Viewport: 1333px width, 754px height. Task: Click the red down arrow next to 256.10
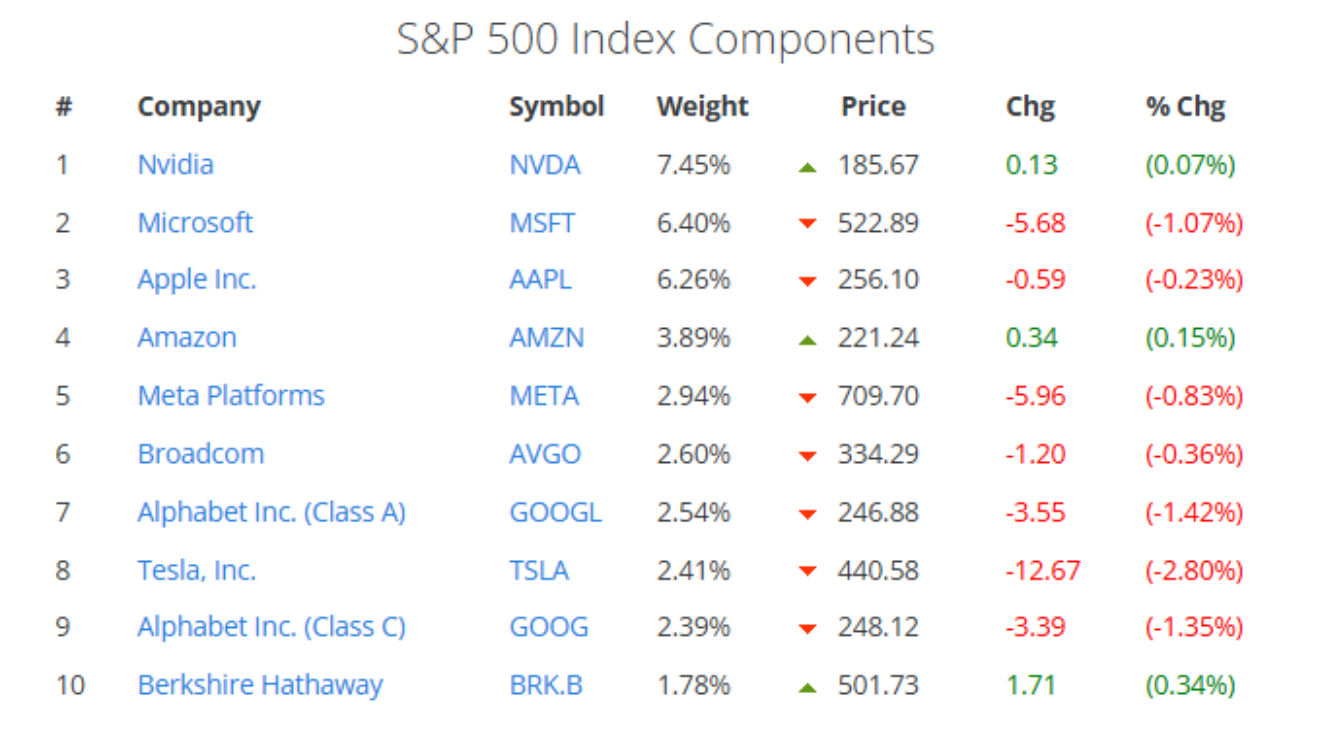[x=808, y=282]
